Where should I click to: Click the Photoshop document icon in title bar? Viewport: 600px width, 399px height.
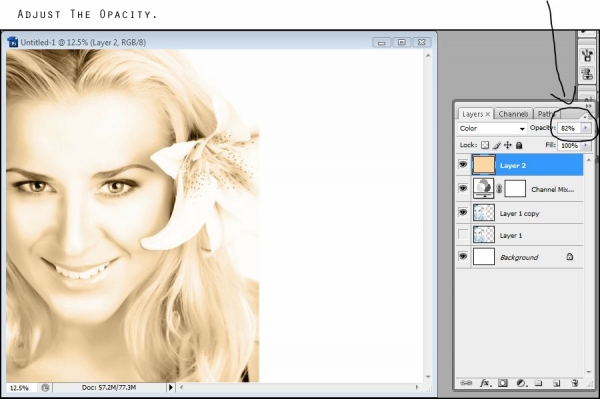[x=13, y=42]
